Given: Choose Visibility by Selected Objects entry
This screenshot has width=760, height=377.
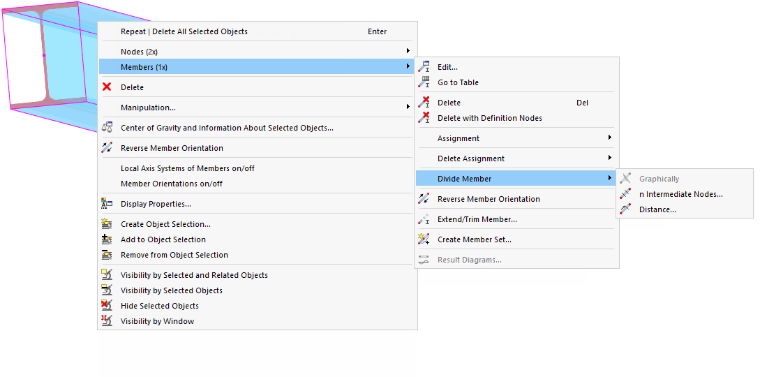Looking at the screenshot, I should pyautogui.click(x=257, y=290).
